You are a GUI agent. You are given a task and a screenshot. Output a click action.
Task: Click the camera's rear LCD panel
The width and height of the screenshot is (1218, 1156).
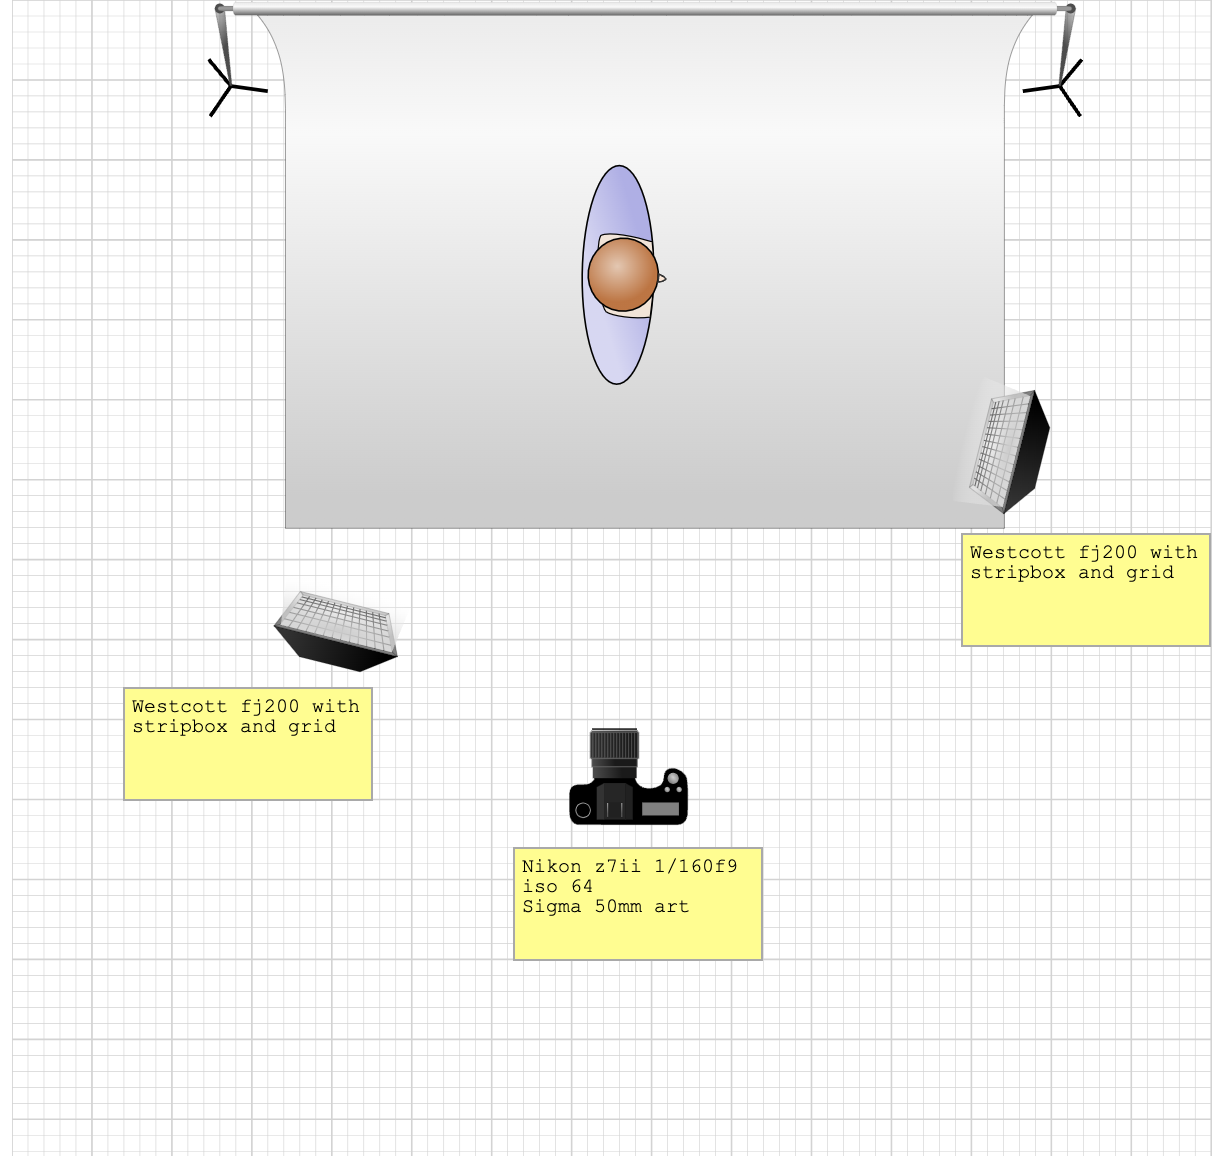pos(660,808)
